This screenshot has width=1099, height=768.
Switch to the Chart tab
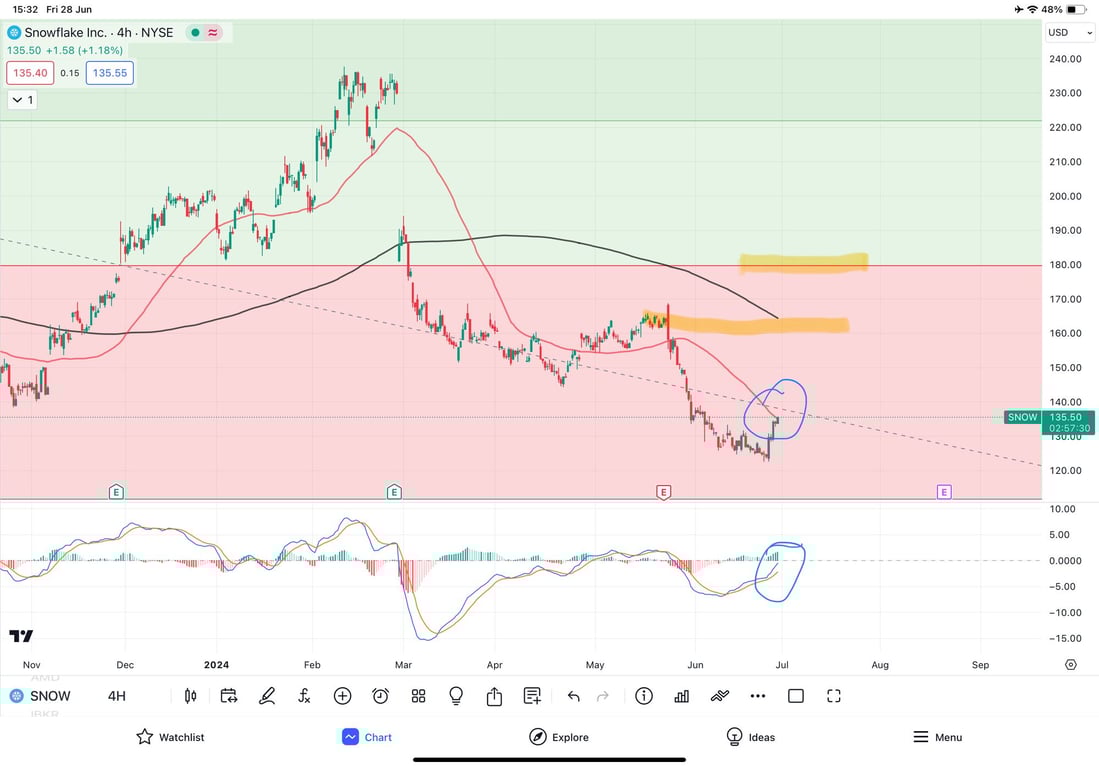(x=367, y=737)
